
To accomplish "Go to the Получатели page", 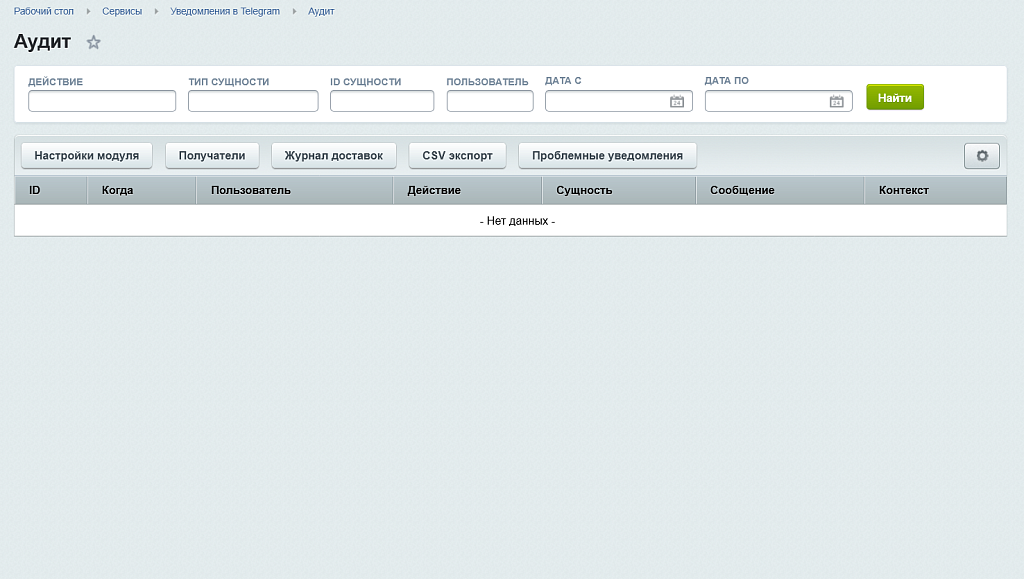I will click(212, 156).
